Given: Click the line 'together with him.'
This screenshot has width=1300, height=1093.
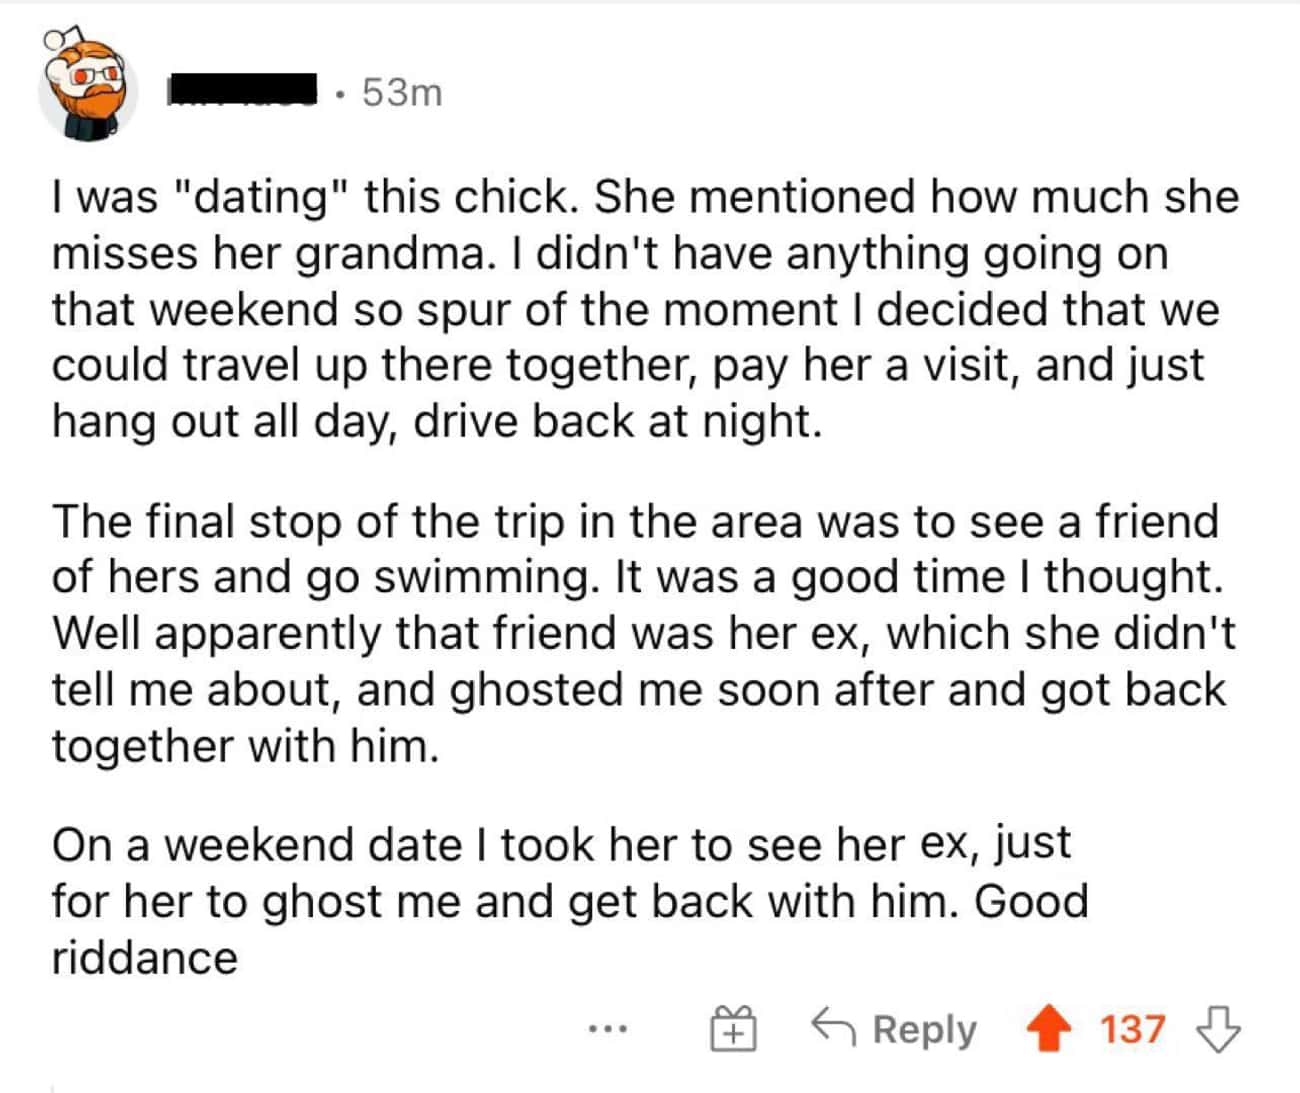Looking at the screenshot, I should click(245, 746).
